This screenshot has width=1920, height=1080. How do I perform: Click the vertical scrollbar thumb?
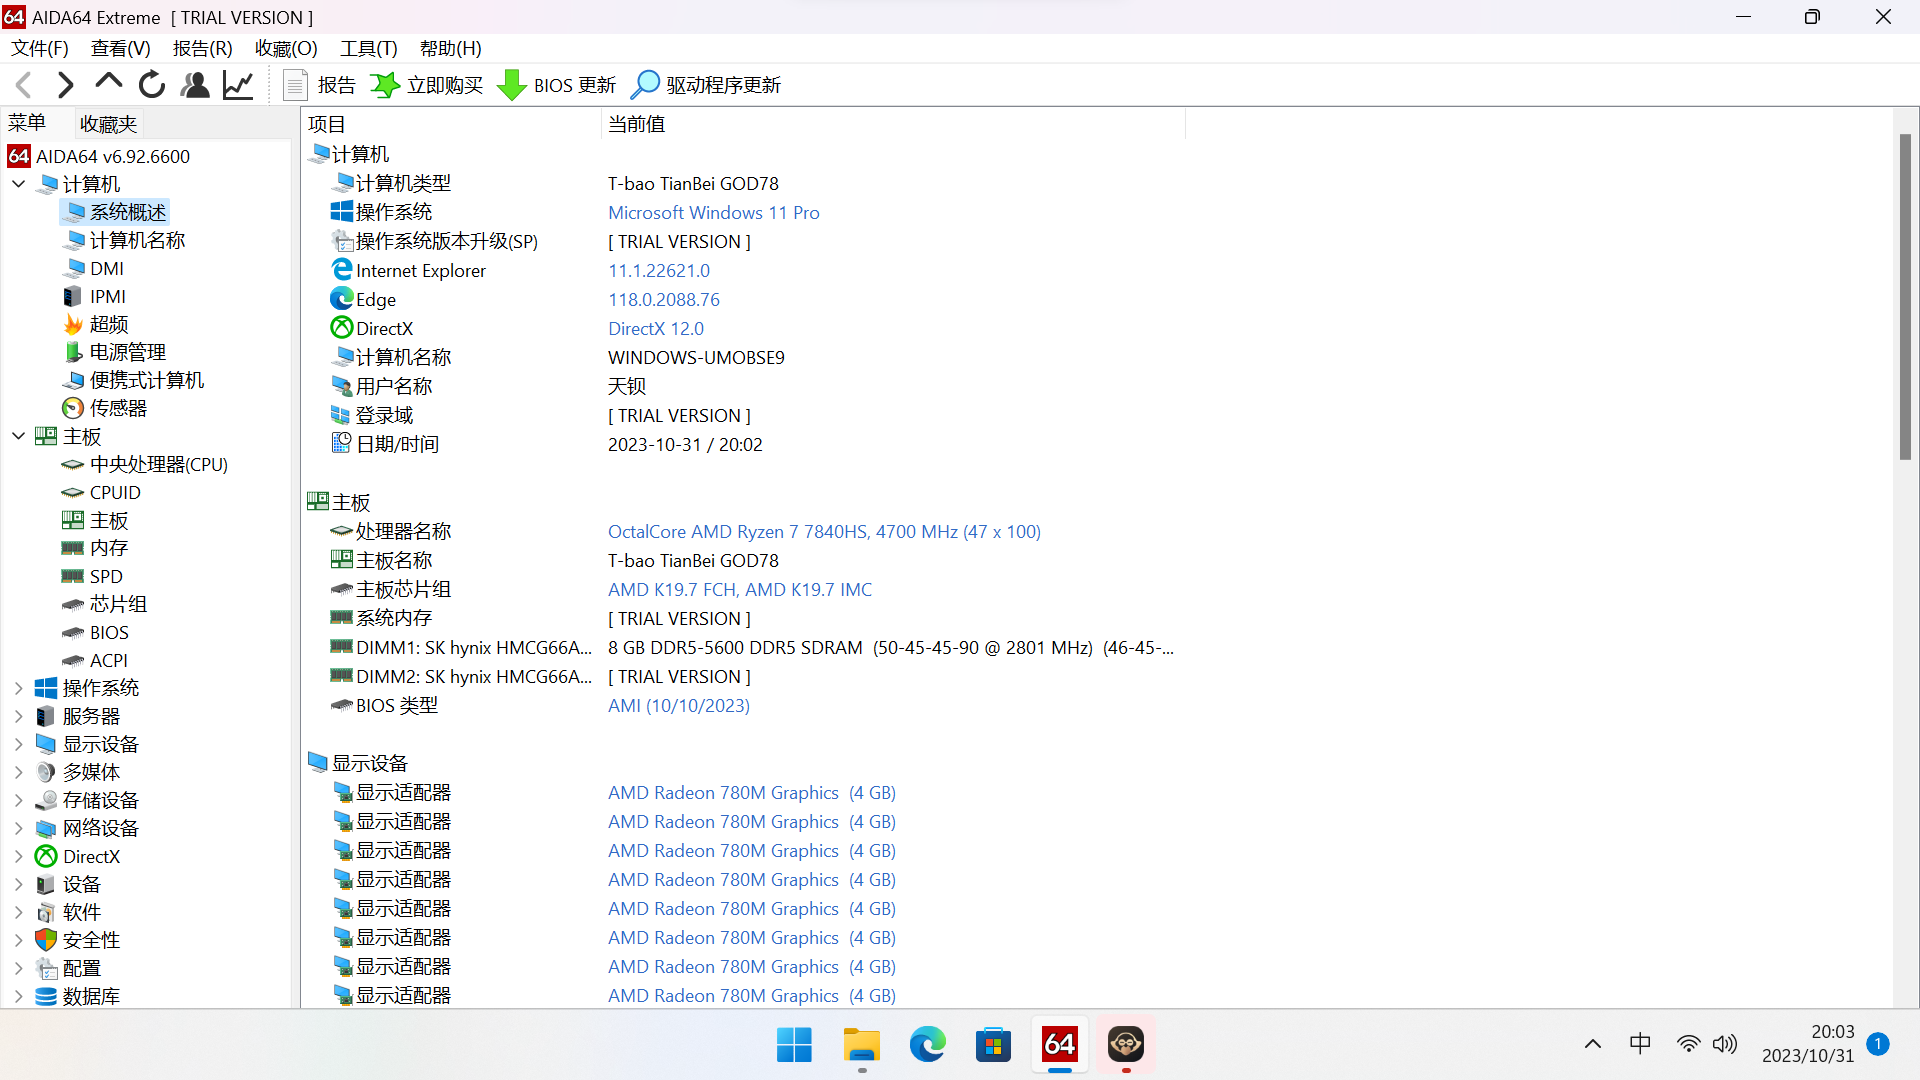tap(1905, 297)
